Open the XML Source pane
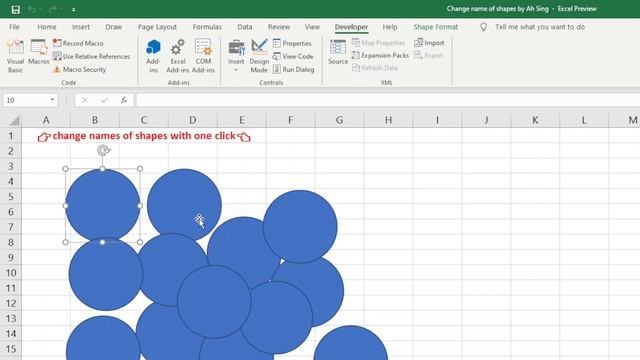 tap(338, 52)
